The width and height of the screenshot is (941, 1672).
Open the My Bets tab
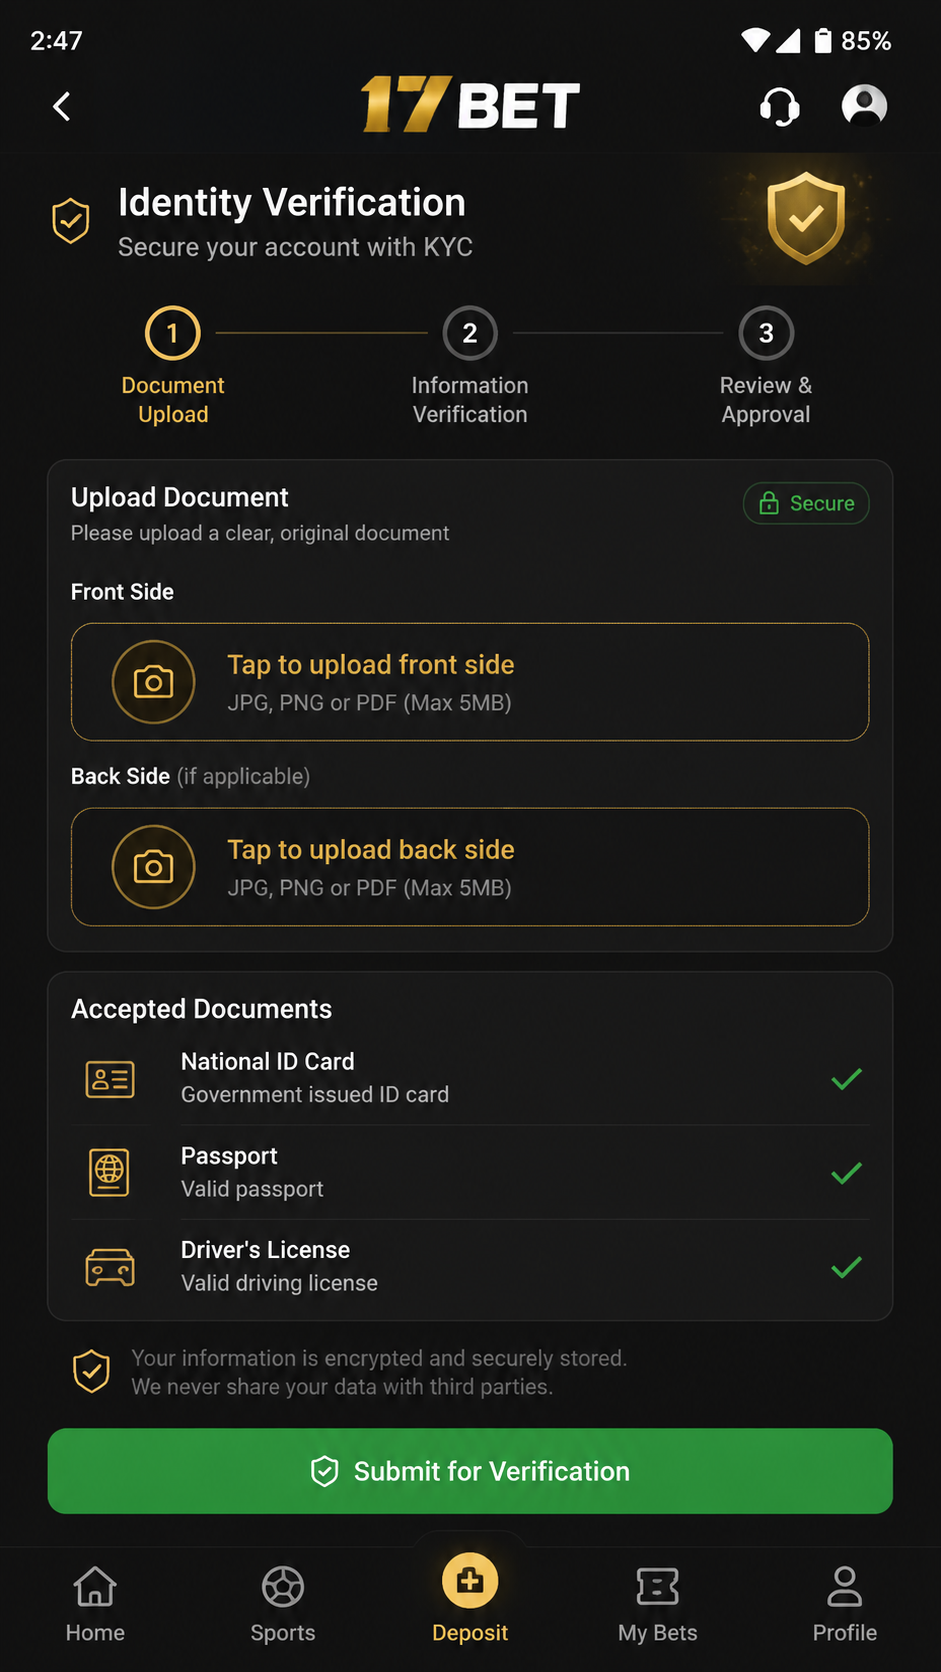point(657,1605)
